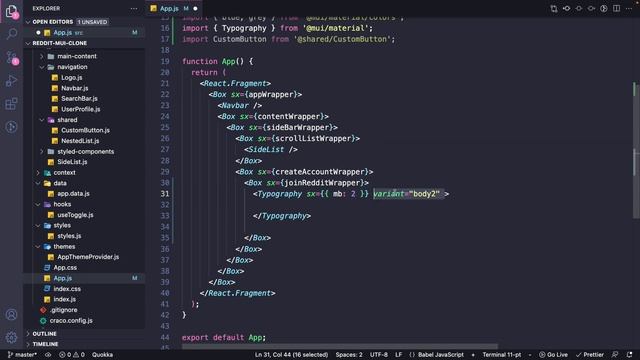Open SideList.js file
640x360 pixels.
click(72, 162)
